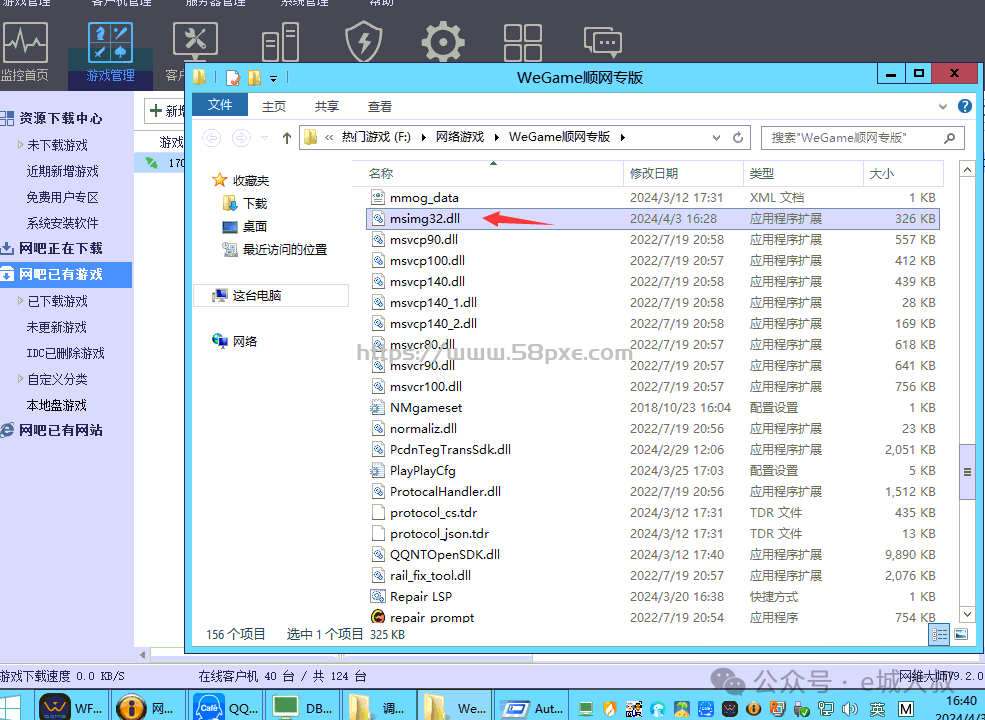Open the chat bubbles message toolbar icon
The width and height of the screenshot is (985, 720).
coord(603,42)
